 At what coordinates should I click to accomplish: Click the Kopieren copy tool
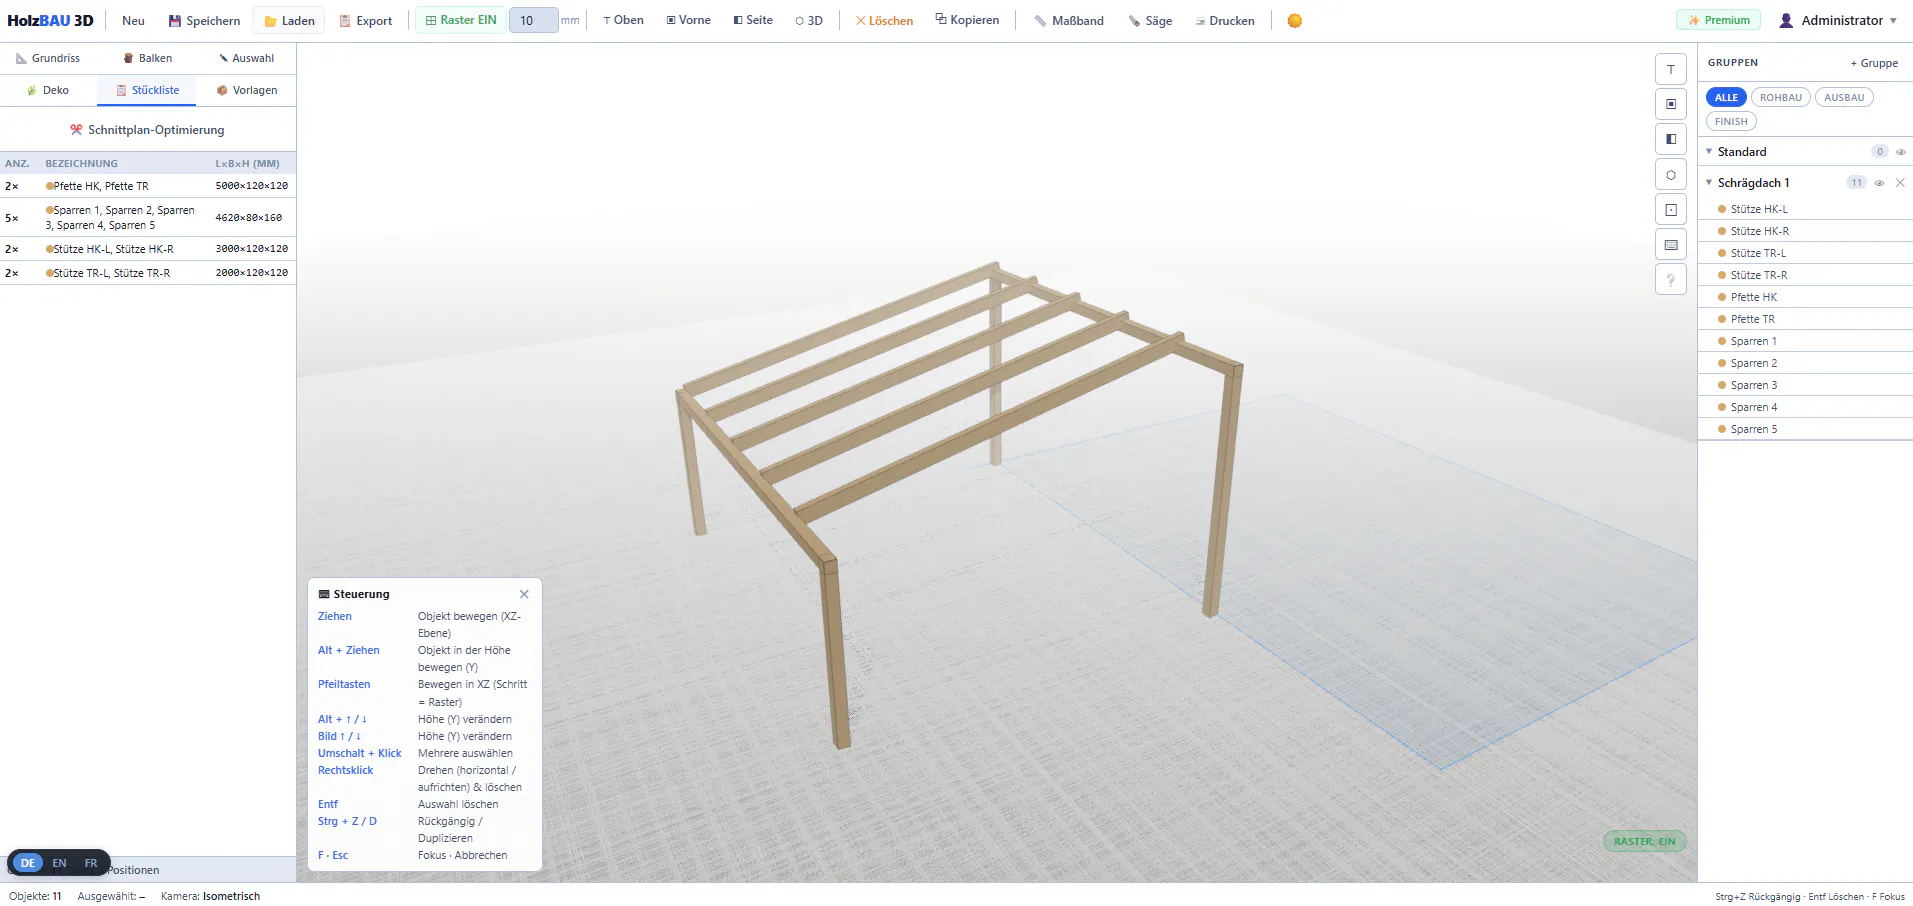(967, 20)
